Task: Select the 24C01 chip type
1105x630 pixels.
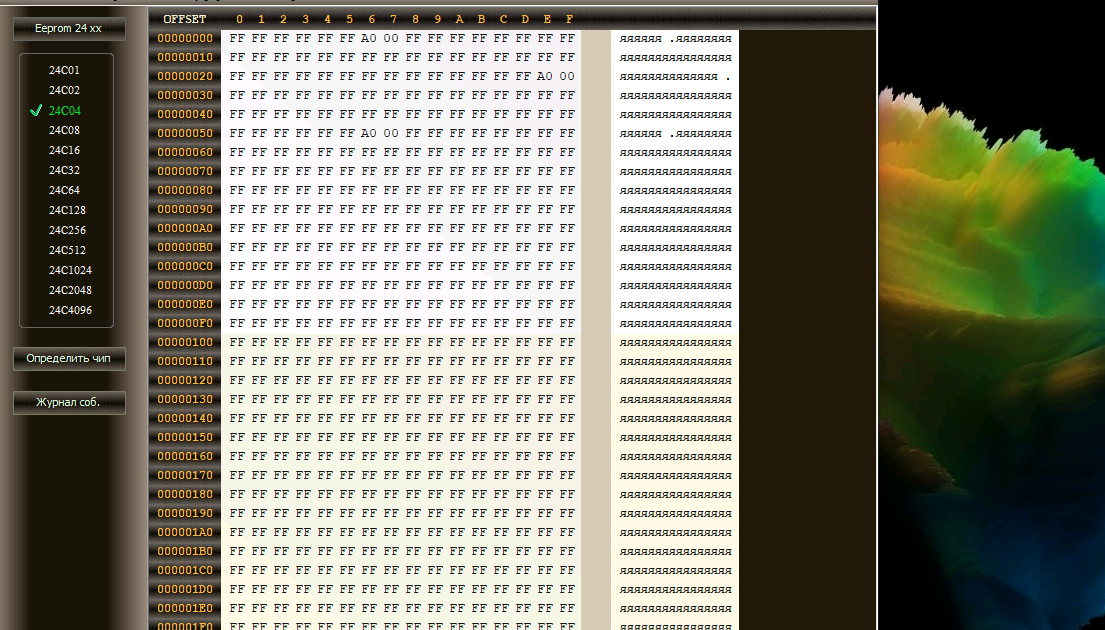Action: [64, 71]
